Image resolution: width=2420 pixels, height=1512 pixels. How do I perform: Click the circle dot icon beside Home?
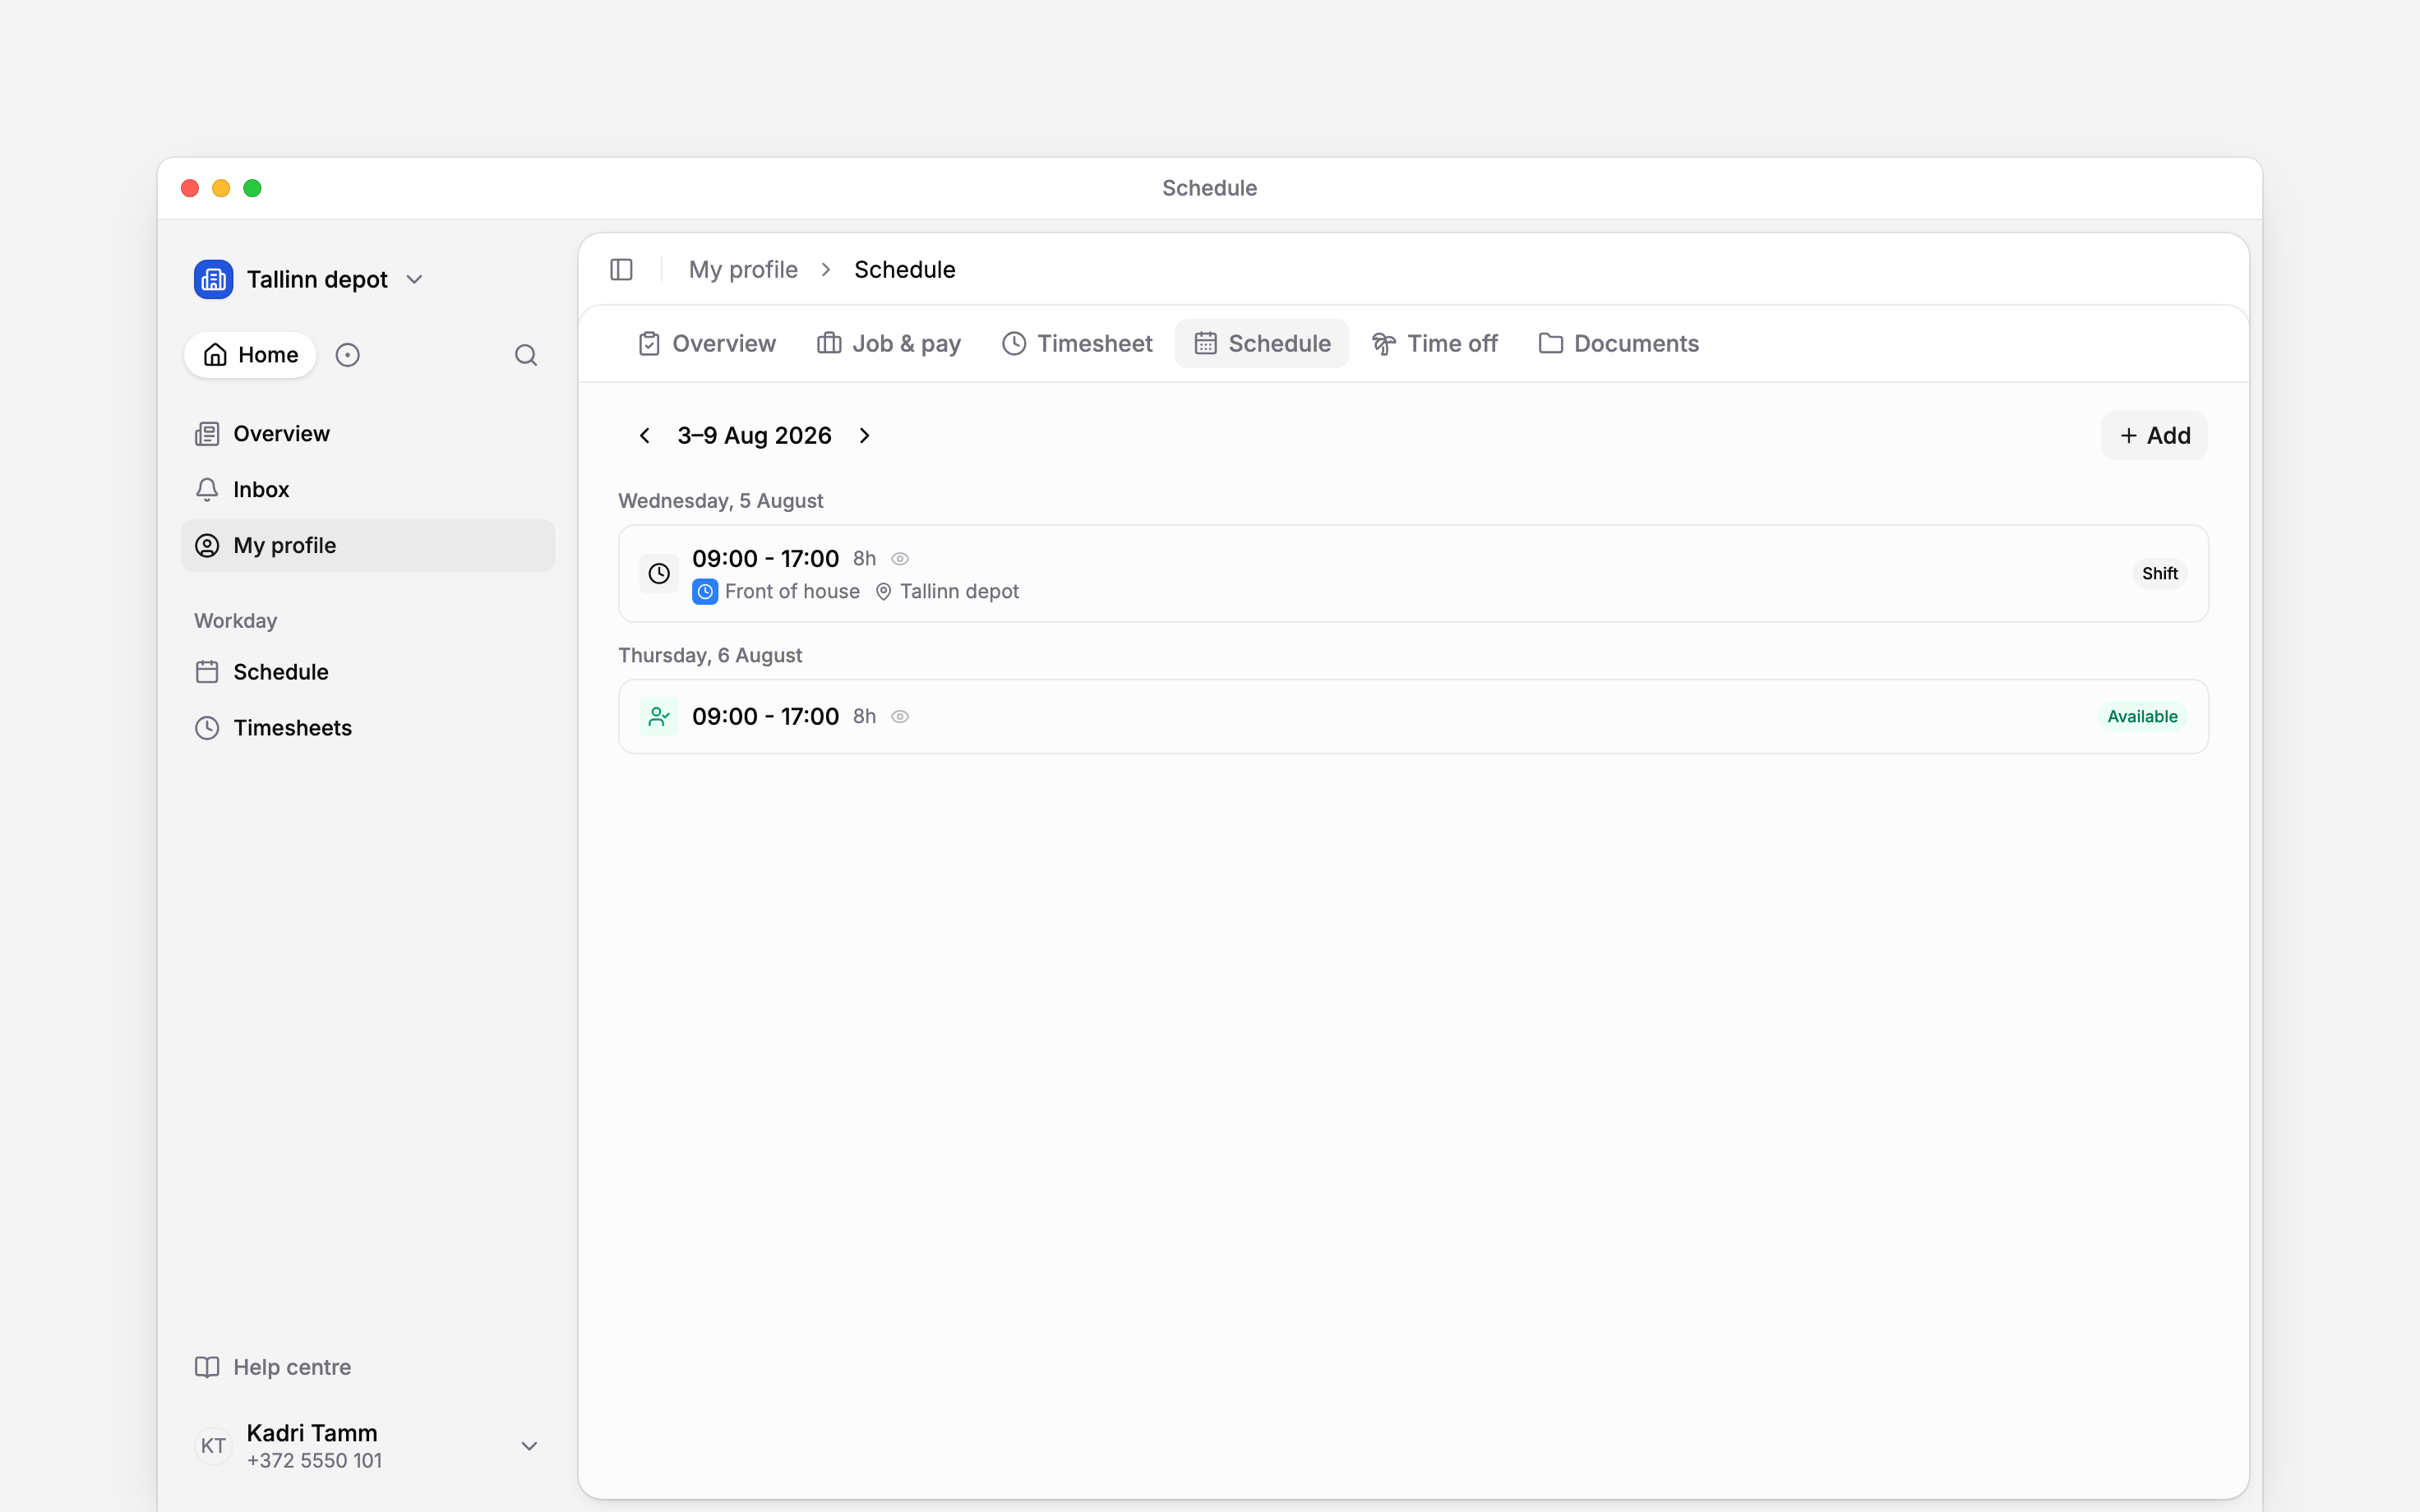[347, 355]
